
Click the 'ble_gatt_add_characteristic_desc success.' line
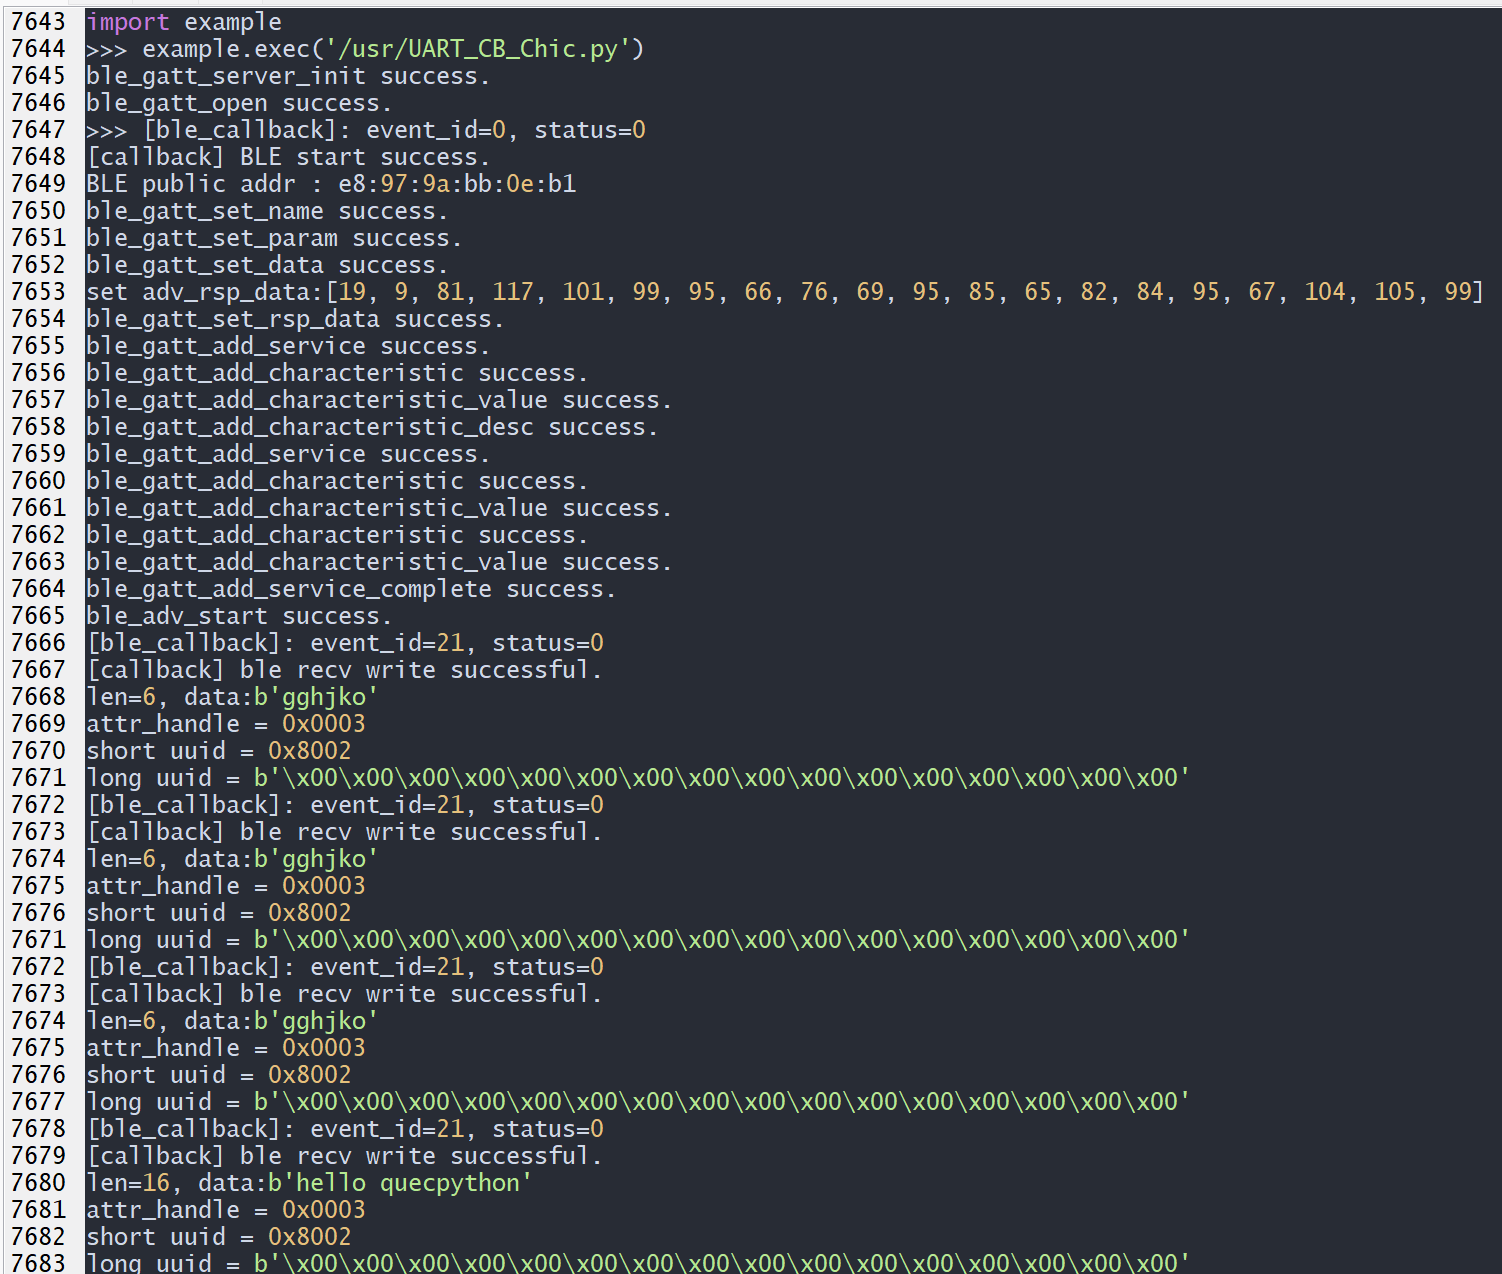tap(371, 427)
